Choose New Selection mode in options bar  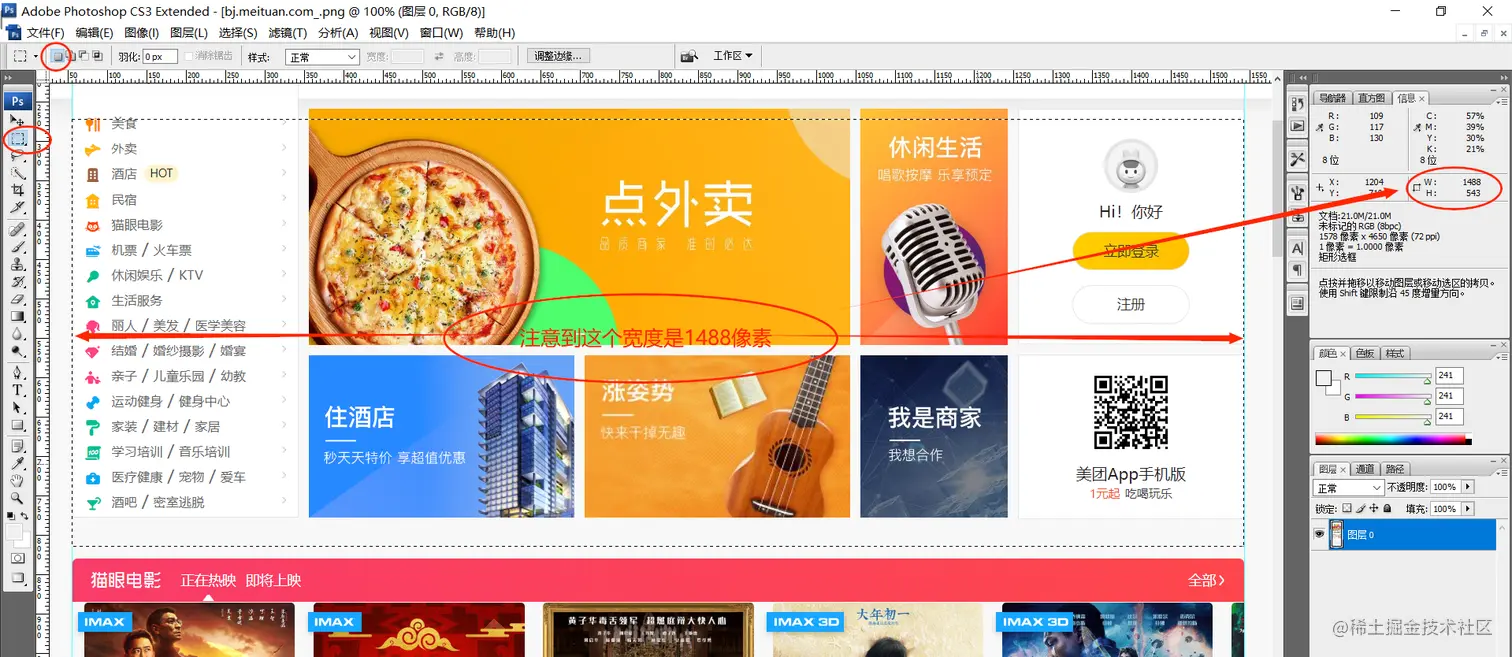pyautogui.click(x=57, y=56)
